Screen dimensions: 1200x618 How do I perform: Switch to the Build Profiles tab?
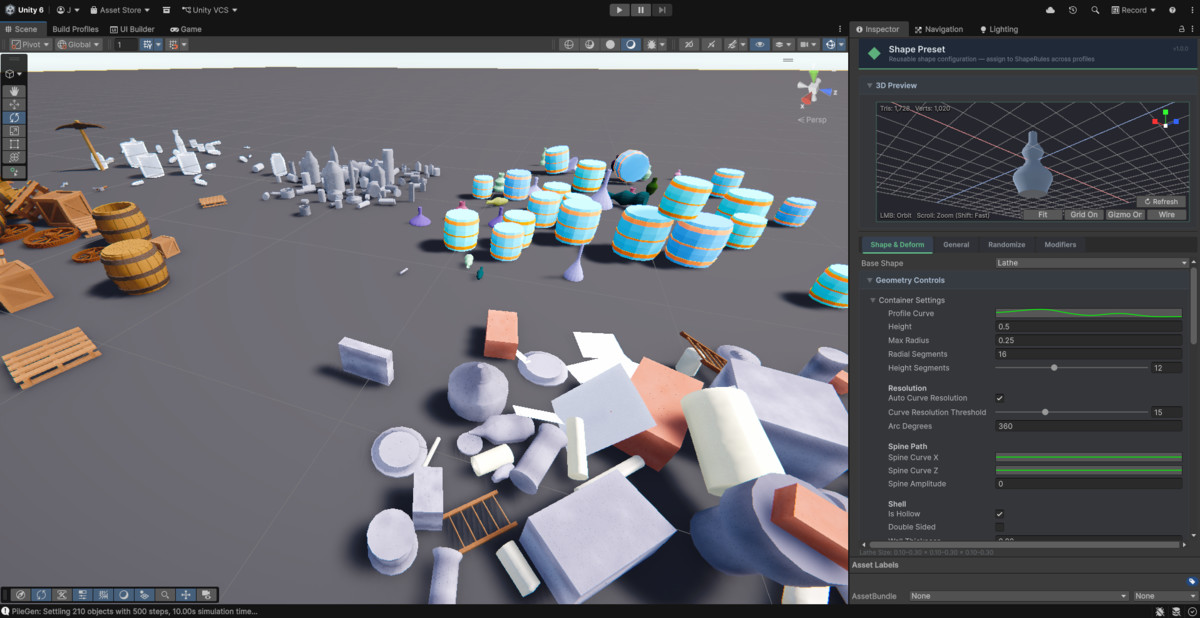click(x=75, y=29)
